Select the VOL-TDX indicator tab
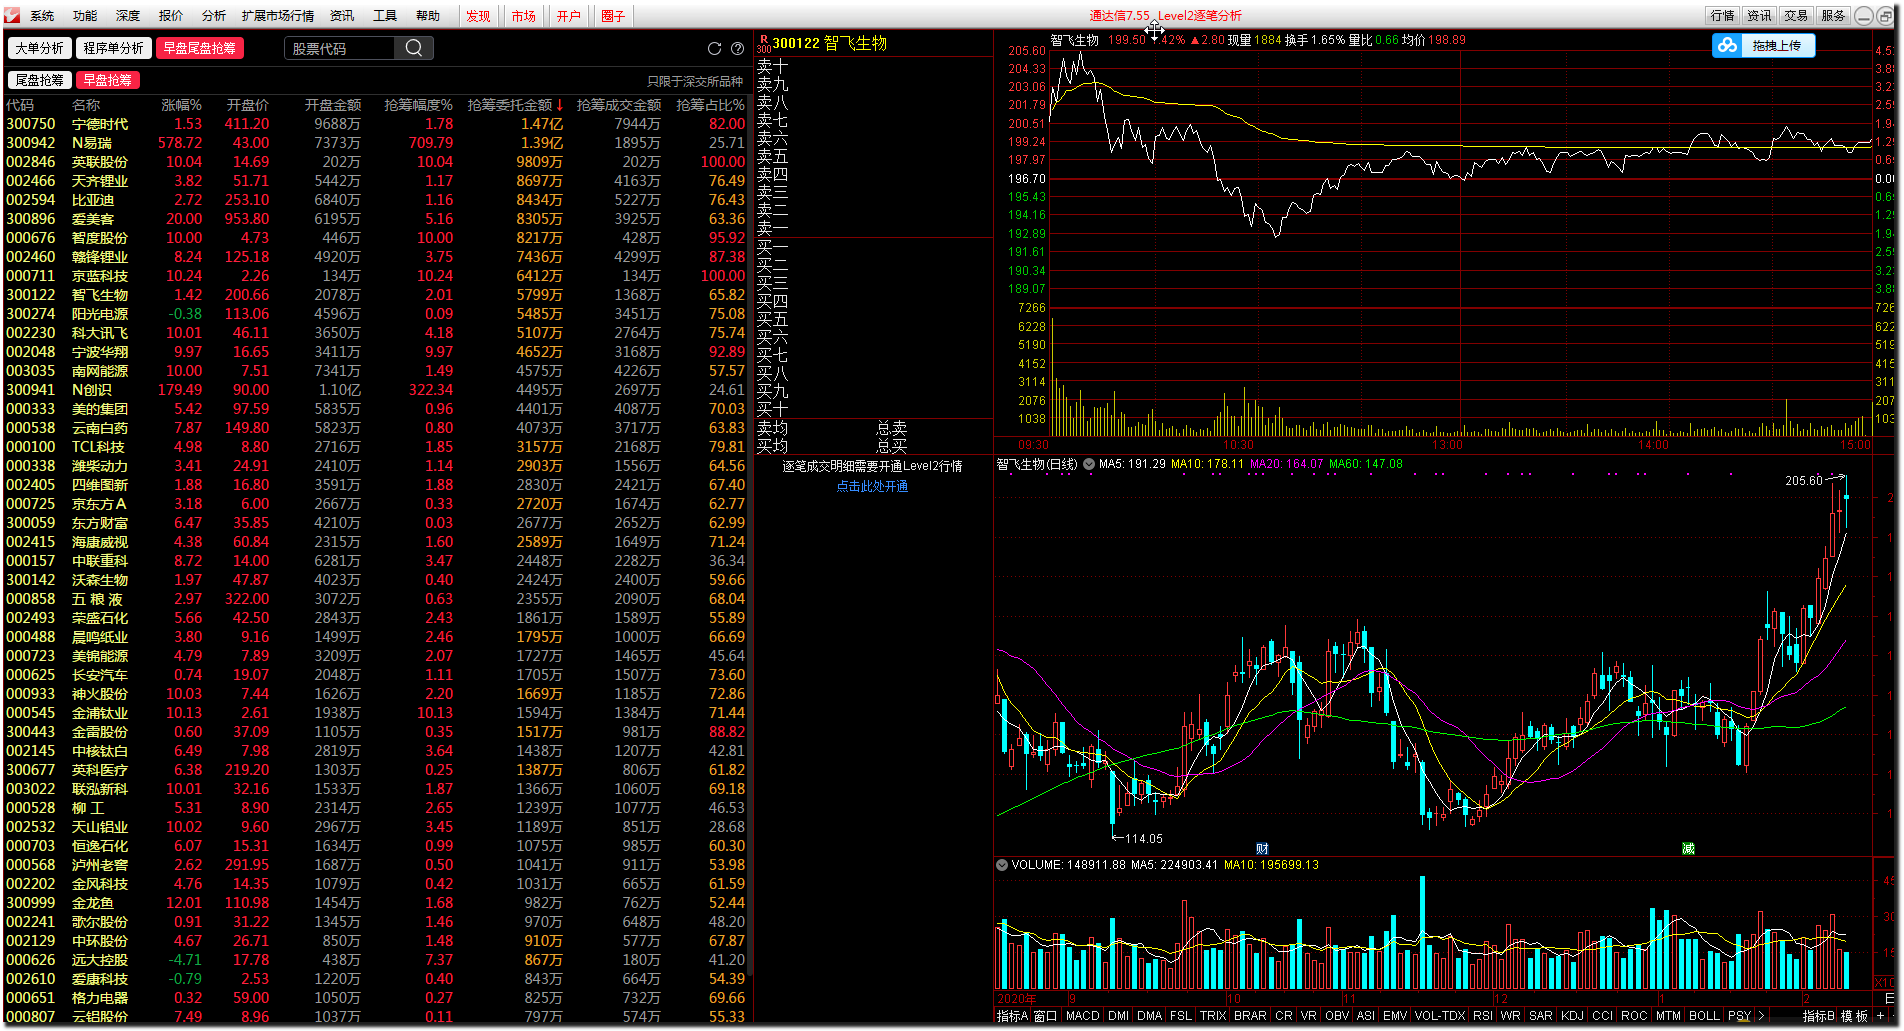This screenshot has width=1904, height=1031. tap(1439, 1016)
